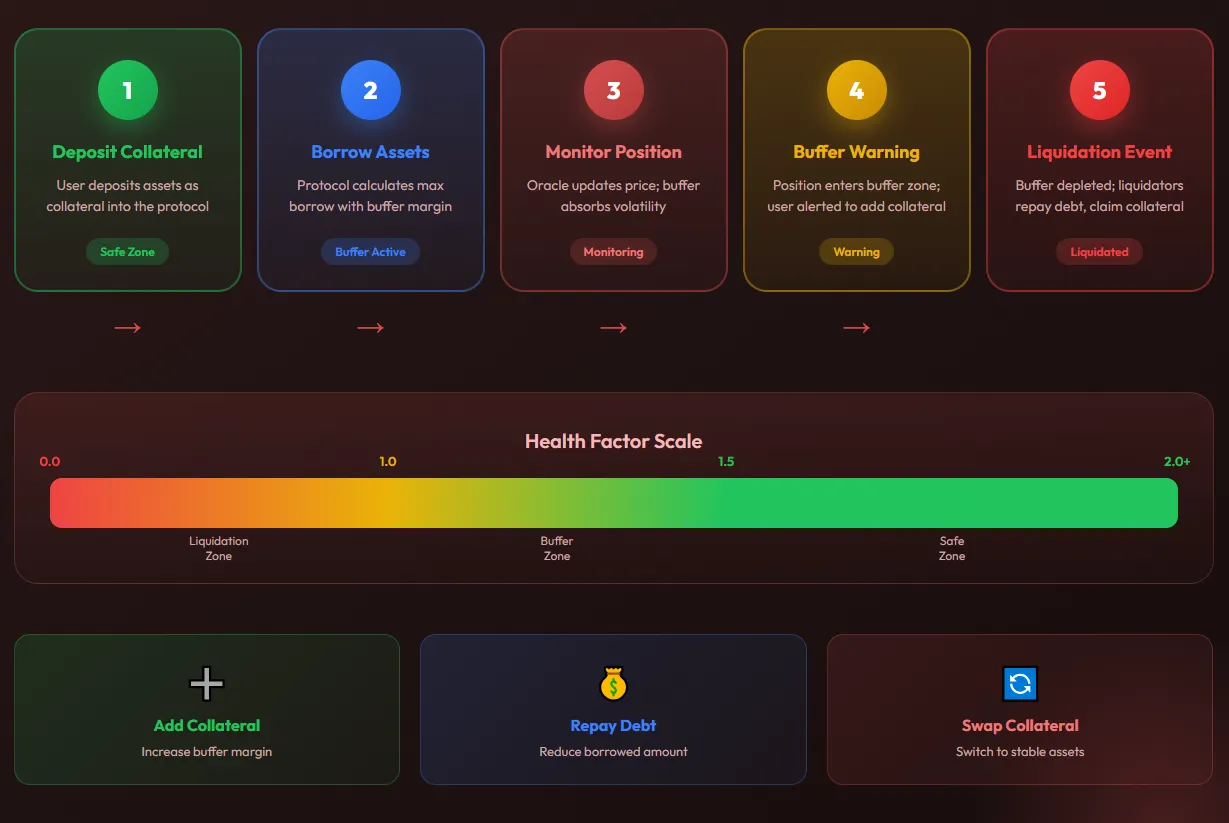Screen dimensions: 1229x823
Task: Click the plus icon on Add Collateral card
Action: tap(207, 684)
